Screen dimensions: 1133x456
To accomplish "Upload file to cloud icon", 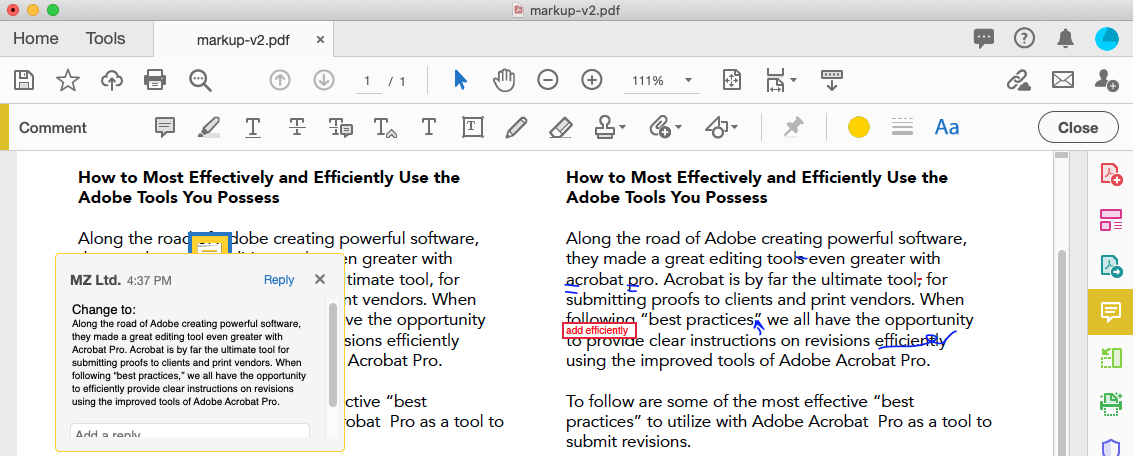I will 111,80.
